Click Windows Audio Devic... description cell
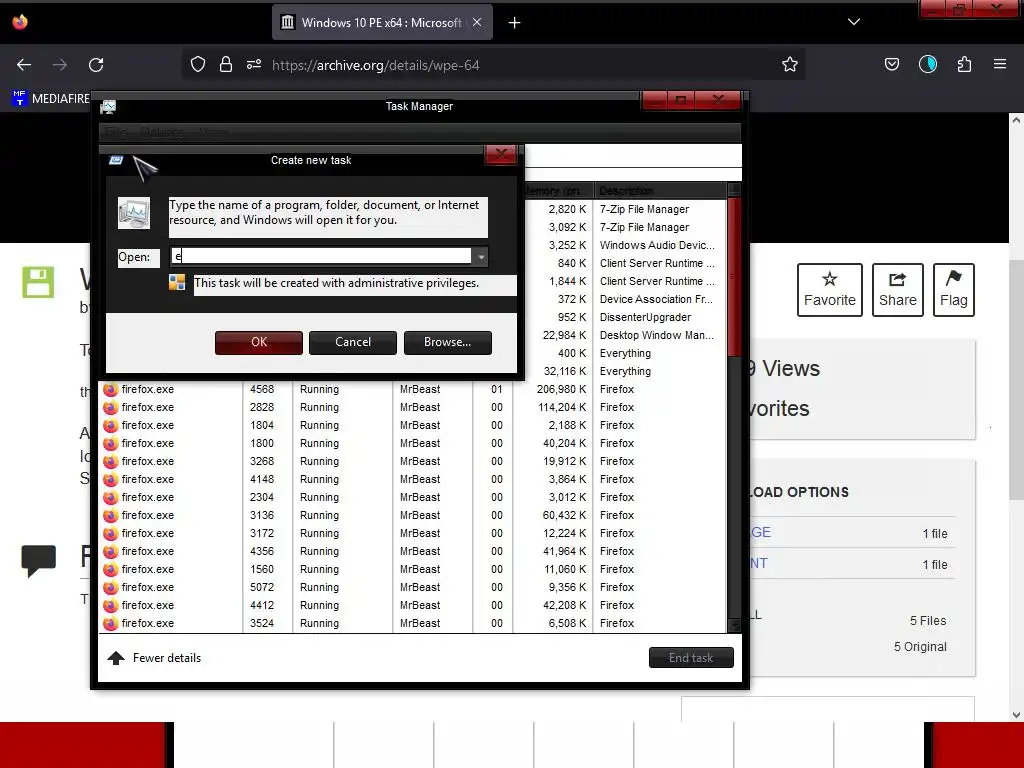This screenshot has height=768, width=1024. [657, 246]
